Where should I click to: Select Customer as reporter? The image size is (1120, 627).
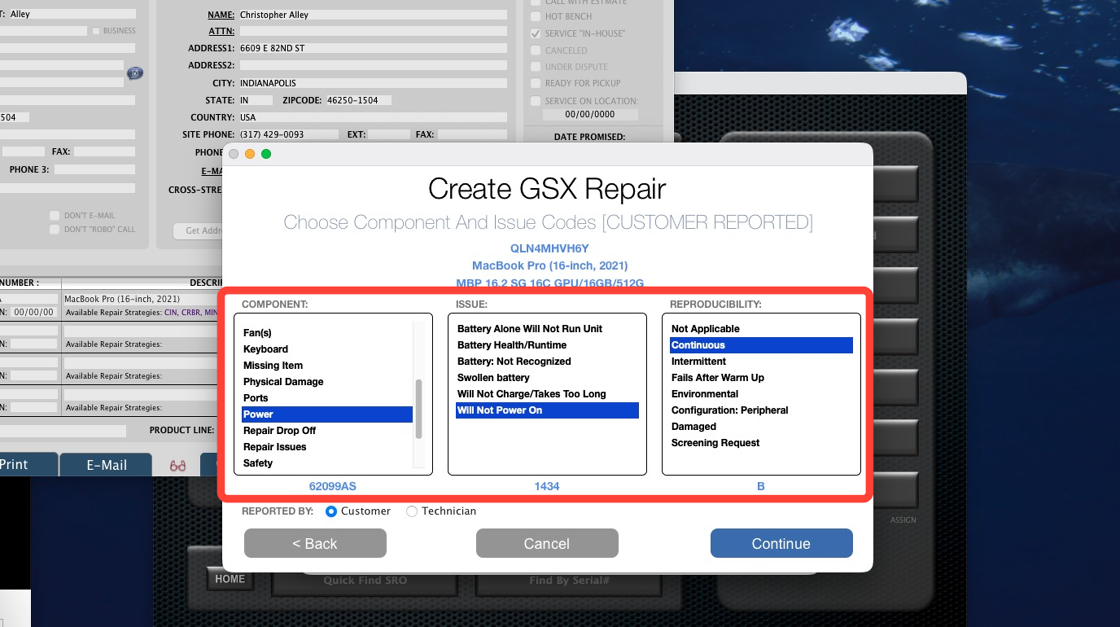[331, 511]
